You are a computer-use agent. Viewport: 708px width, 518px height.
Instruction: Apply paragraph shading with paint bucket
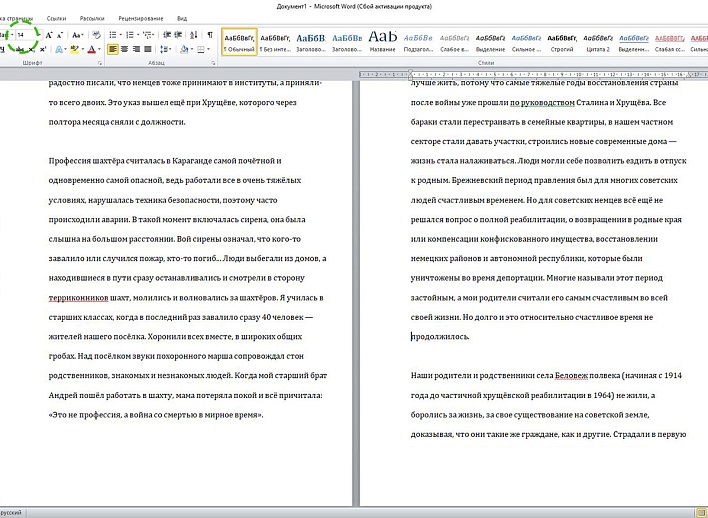tap(184, 49)
